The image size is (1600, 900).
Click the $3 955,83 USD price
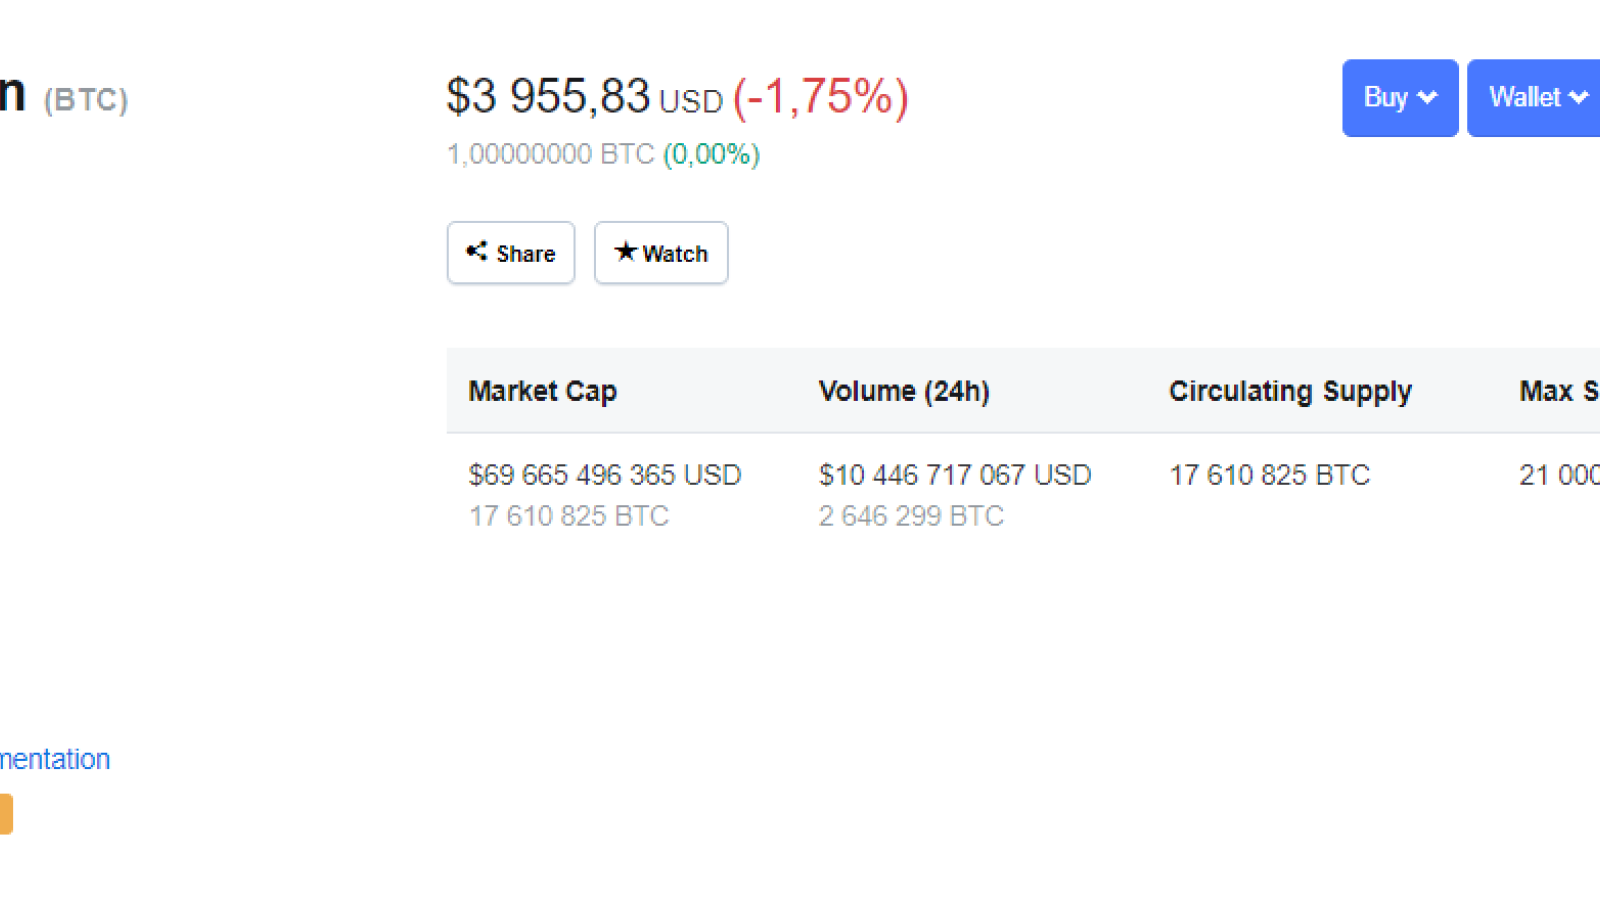tap(584, 97)
